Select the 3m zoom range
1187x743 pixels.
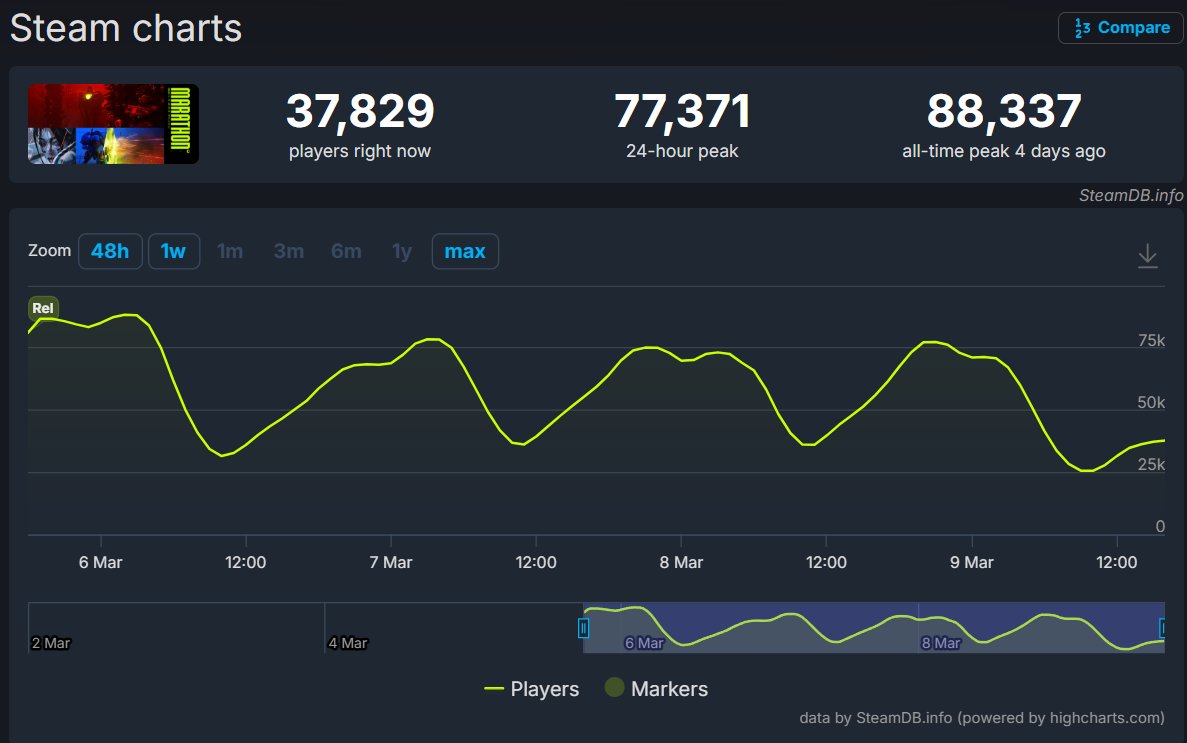pyautogui.click(x=288, y=251)
